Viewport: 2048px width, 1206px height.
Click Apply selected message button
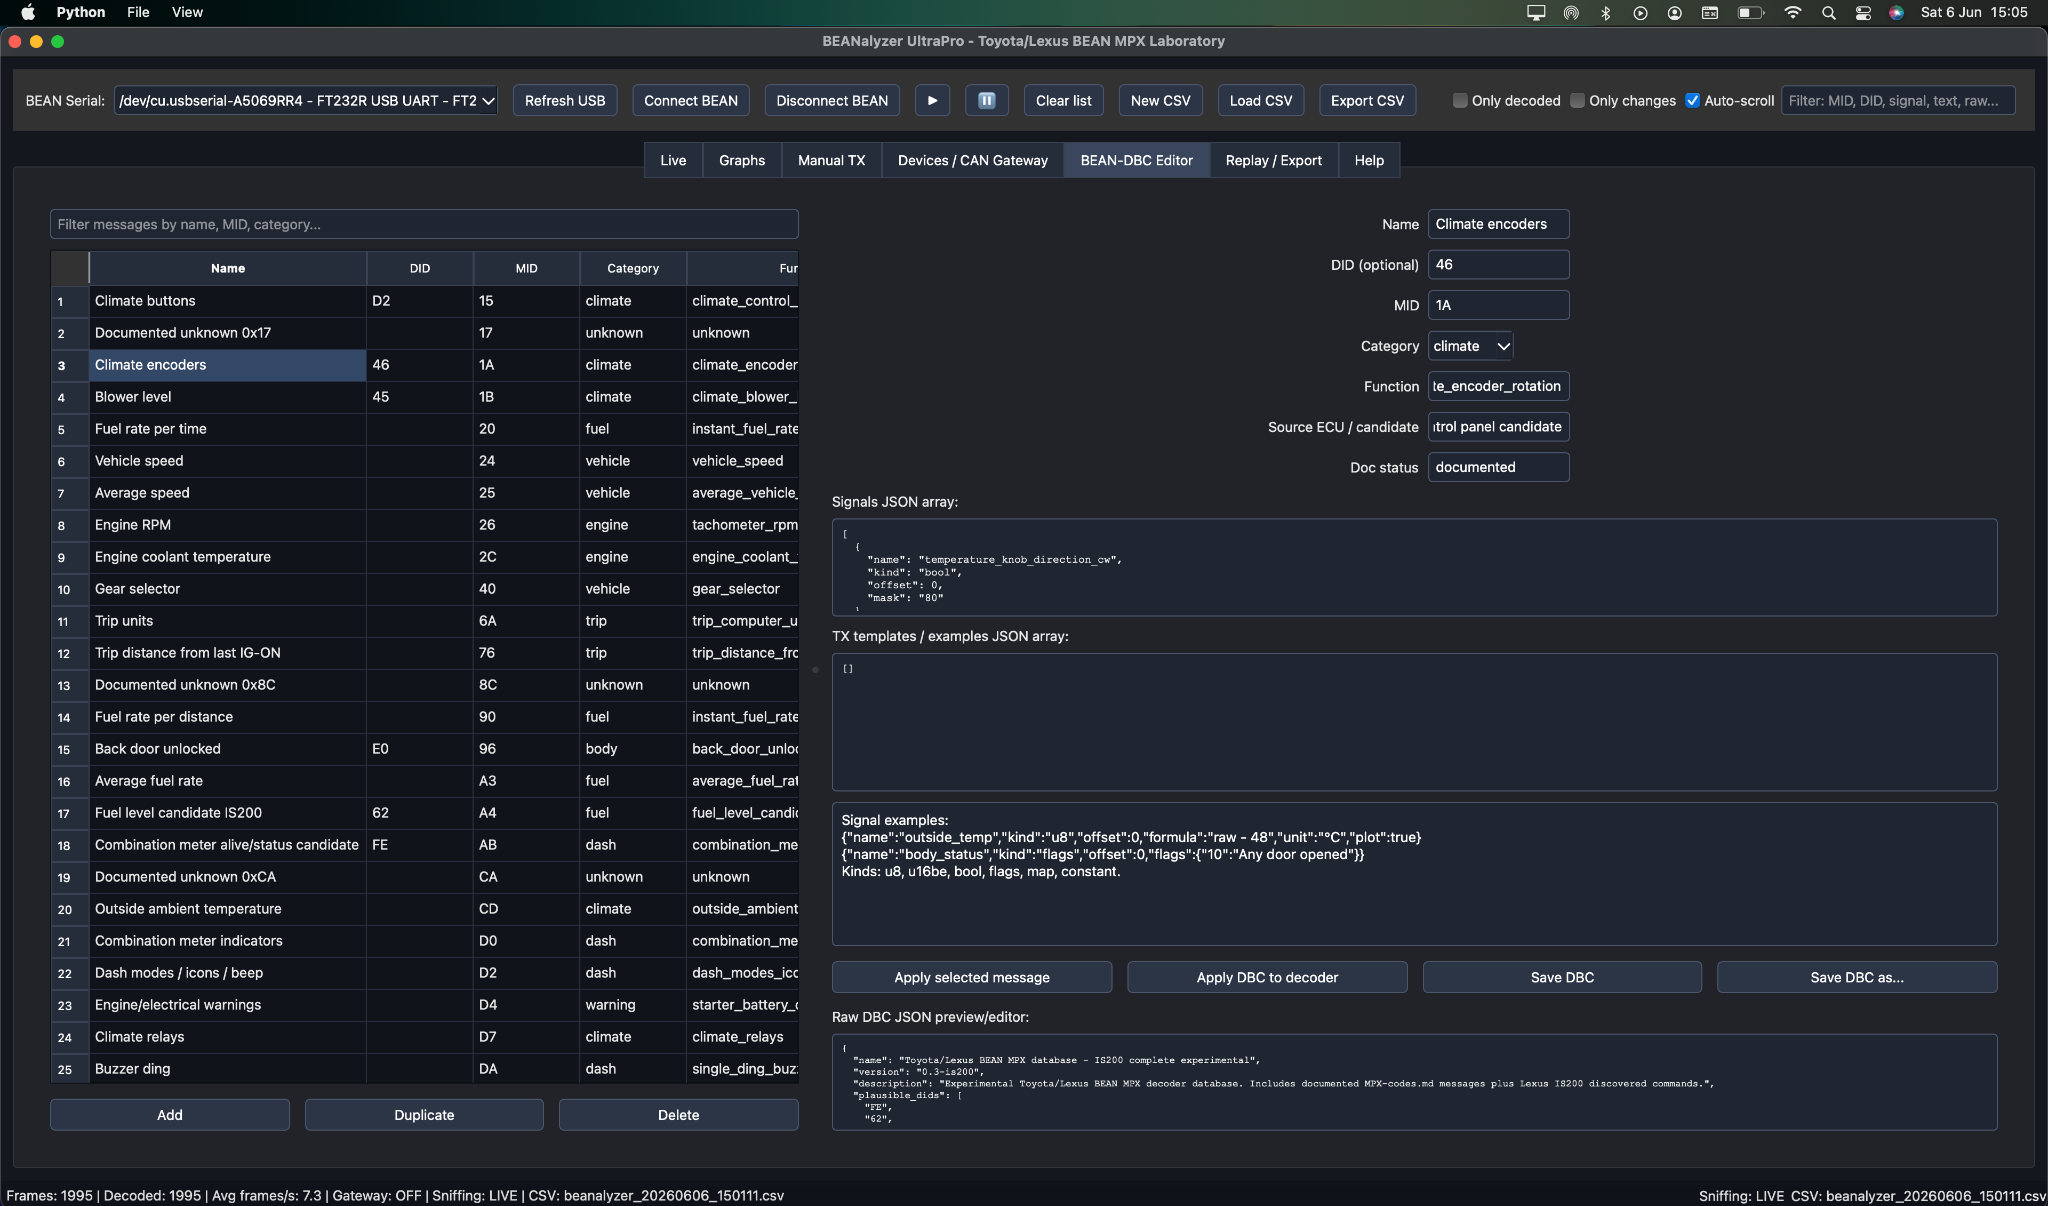972,977
